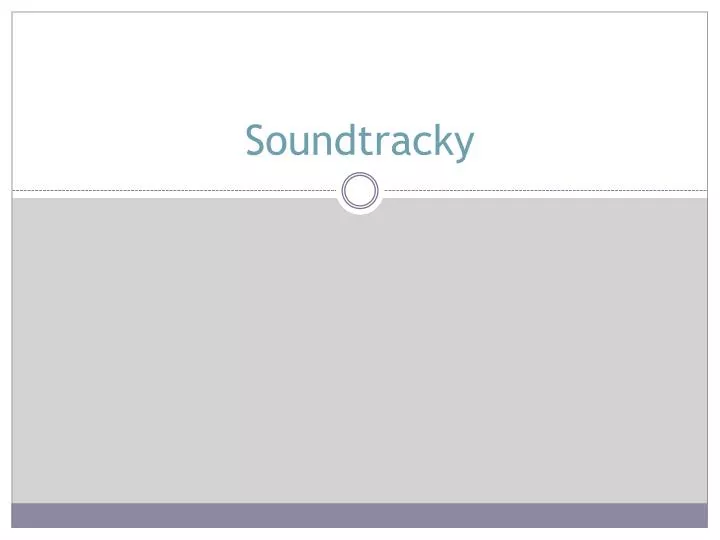Screen dimensions: 720x540
Task: Click the dashed line left of circle
Action: point(174,190)
